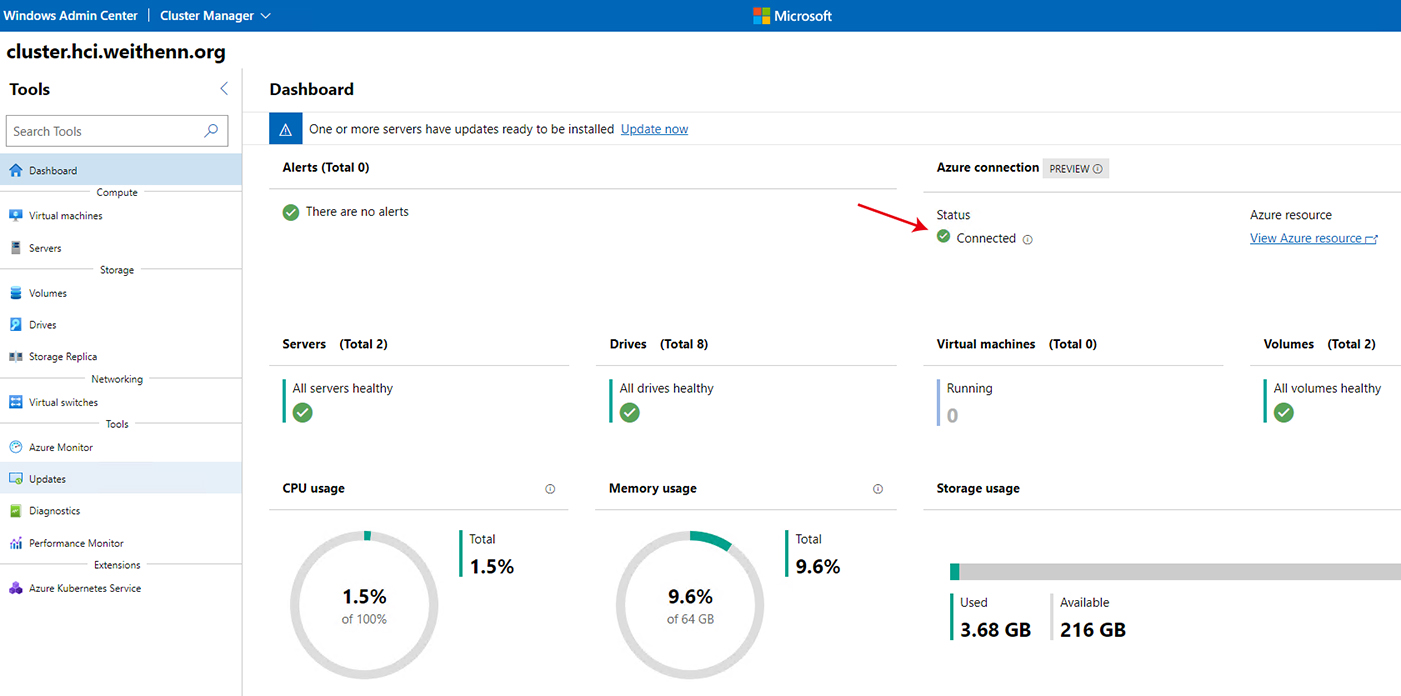Screen dimensions: 1401x696
Task: Click the green Connected status check icon
Action: (943, 237)
